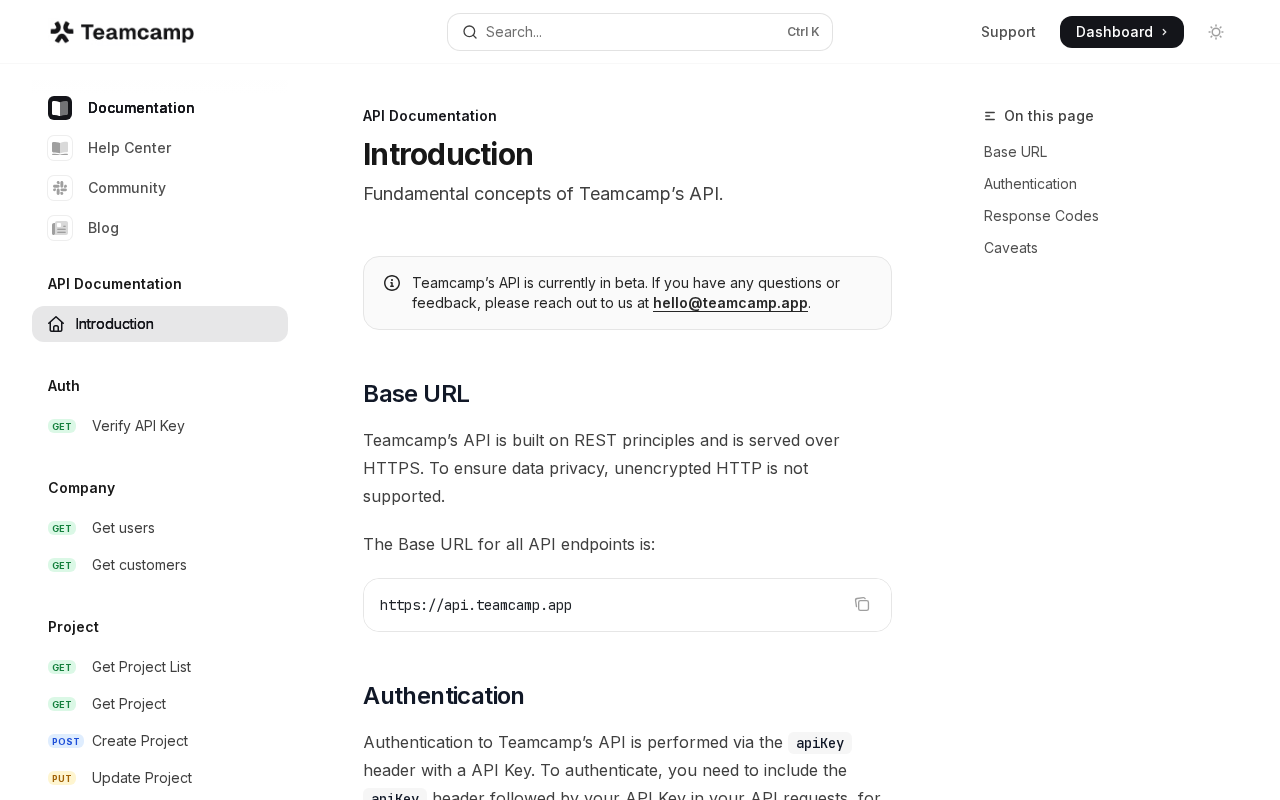Screen dimensions: 1280x800
Task: Jump to Authentication section
Action: point(1030,184)
